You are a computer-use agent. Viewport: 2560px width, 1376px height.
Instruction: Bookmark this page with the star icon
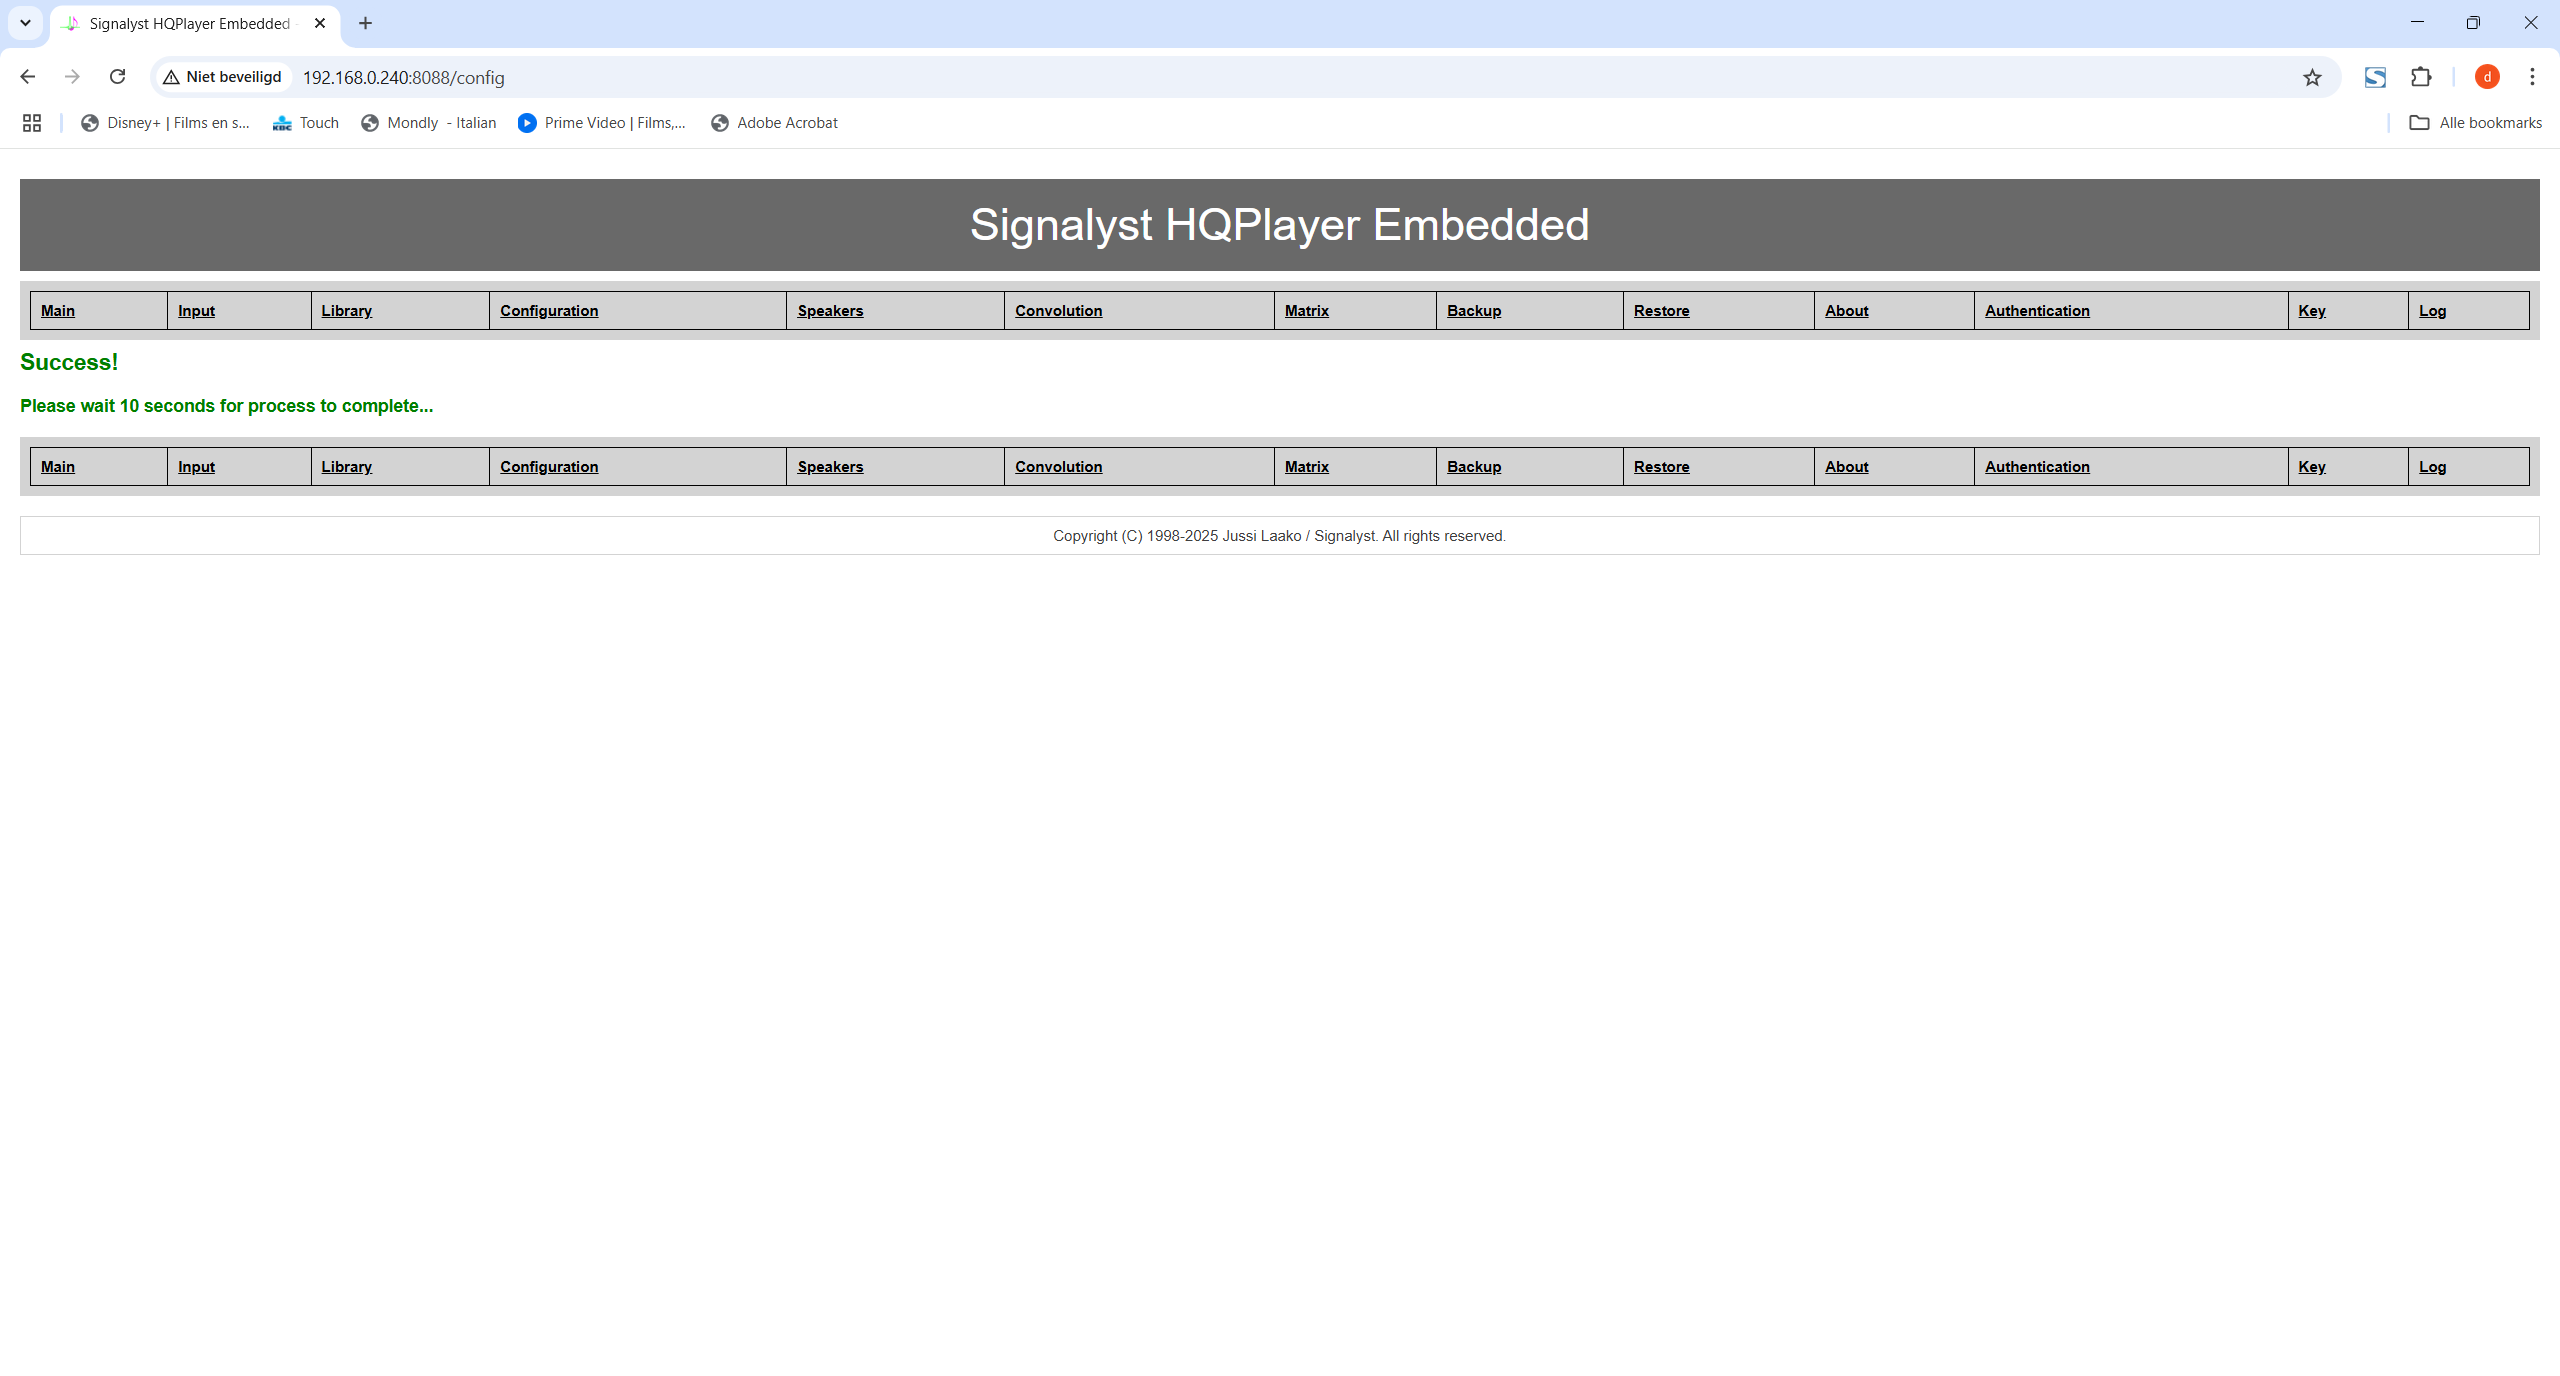[x=2312, y=77]
